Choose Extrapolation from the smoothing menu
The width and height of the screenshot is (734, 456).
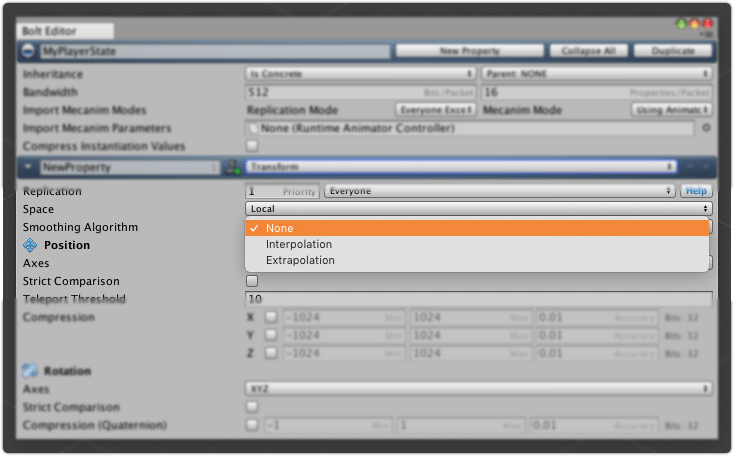point(477,260)
